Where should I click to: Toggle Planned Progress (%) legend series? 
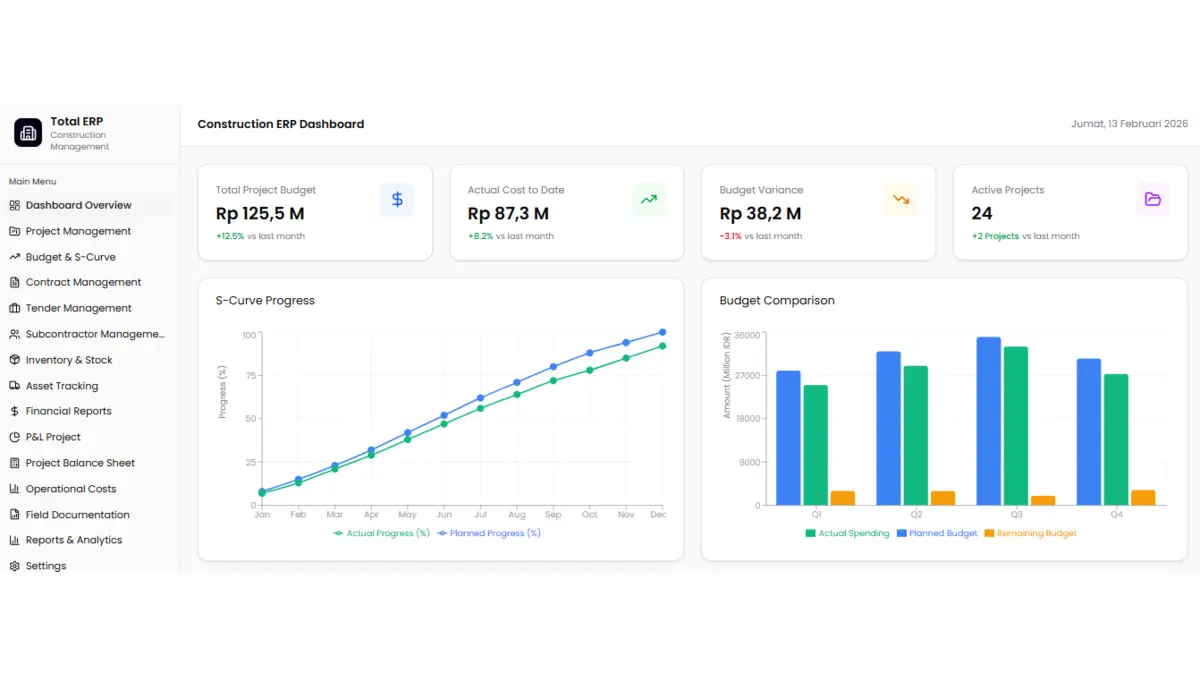click(x=488, y=533)
